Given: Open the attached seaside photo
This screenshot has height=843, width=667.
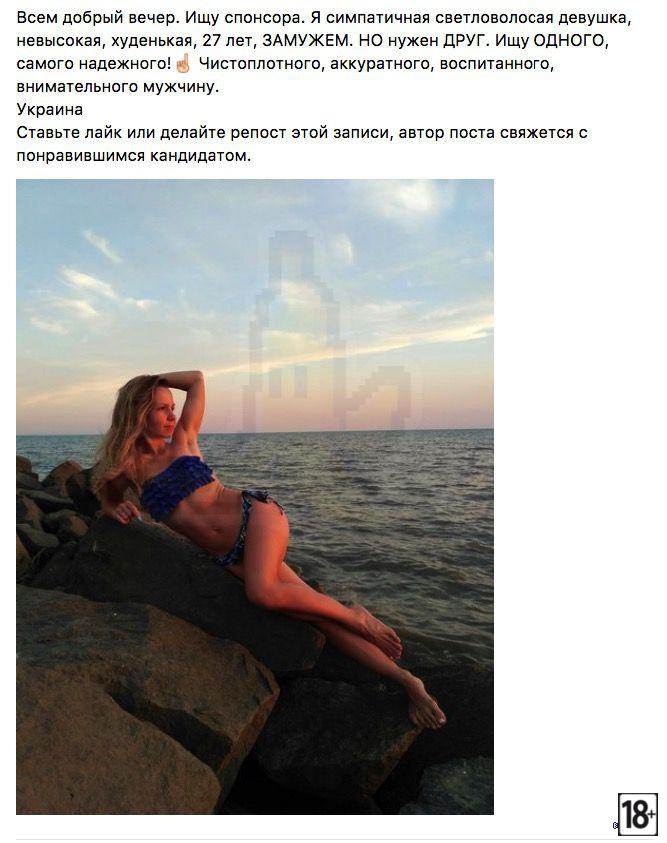Looking at the screenshot, I should pyautogui.click(x=255, y=497).
